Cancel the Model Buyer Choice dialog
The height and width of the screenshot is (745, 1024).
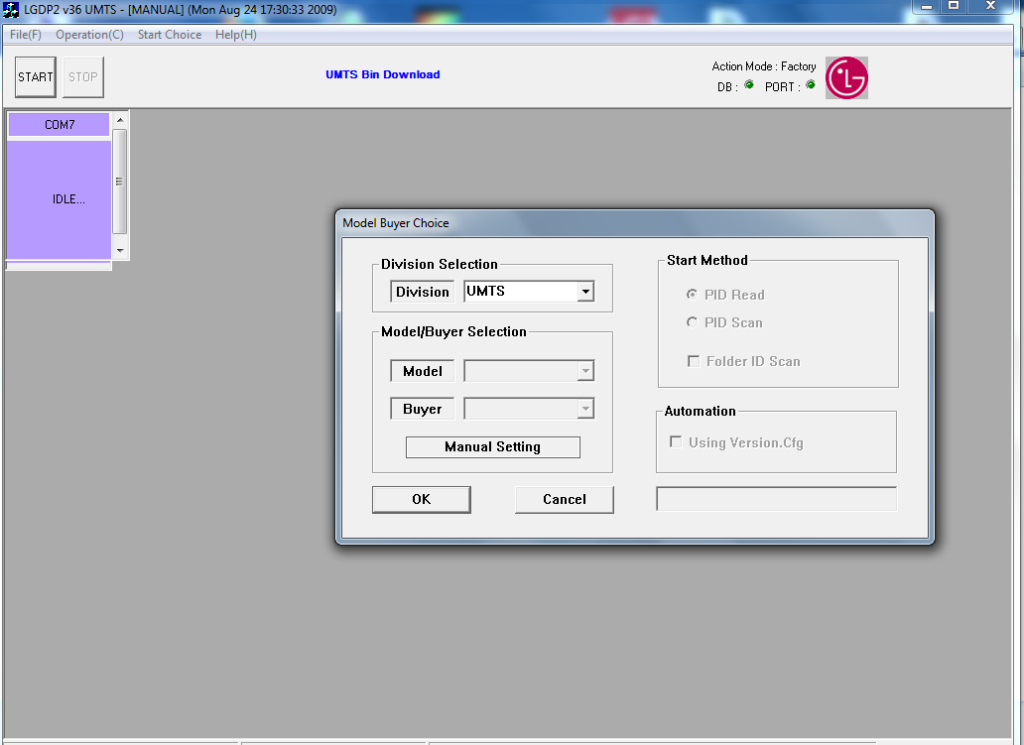[564, 499]
